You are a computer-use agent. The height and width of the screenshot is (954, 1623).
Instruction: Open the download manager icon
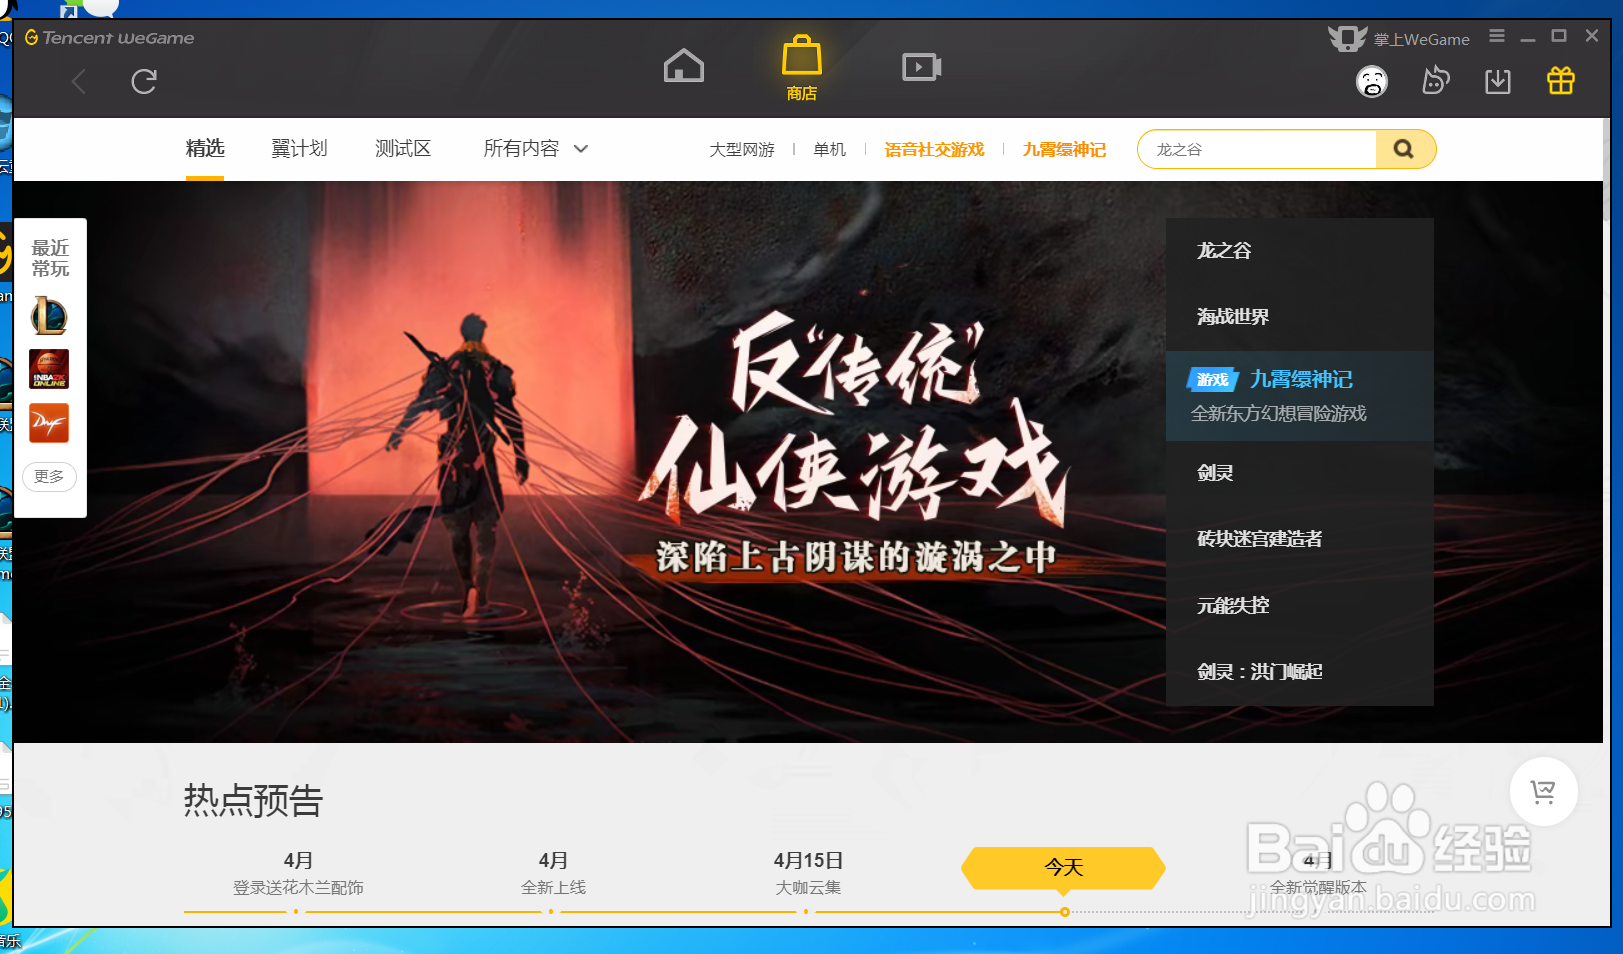[x=1498, y=81]
